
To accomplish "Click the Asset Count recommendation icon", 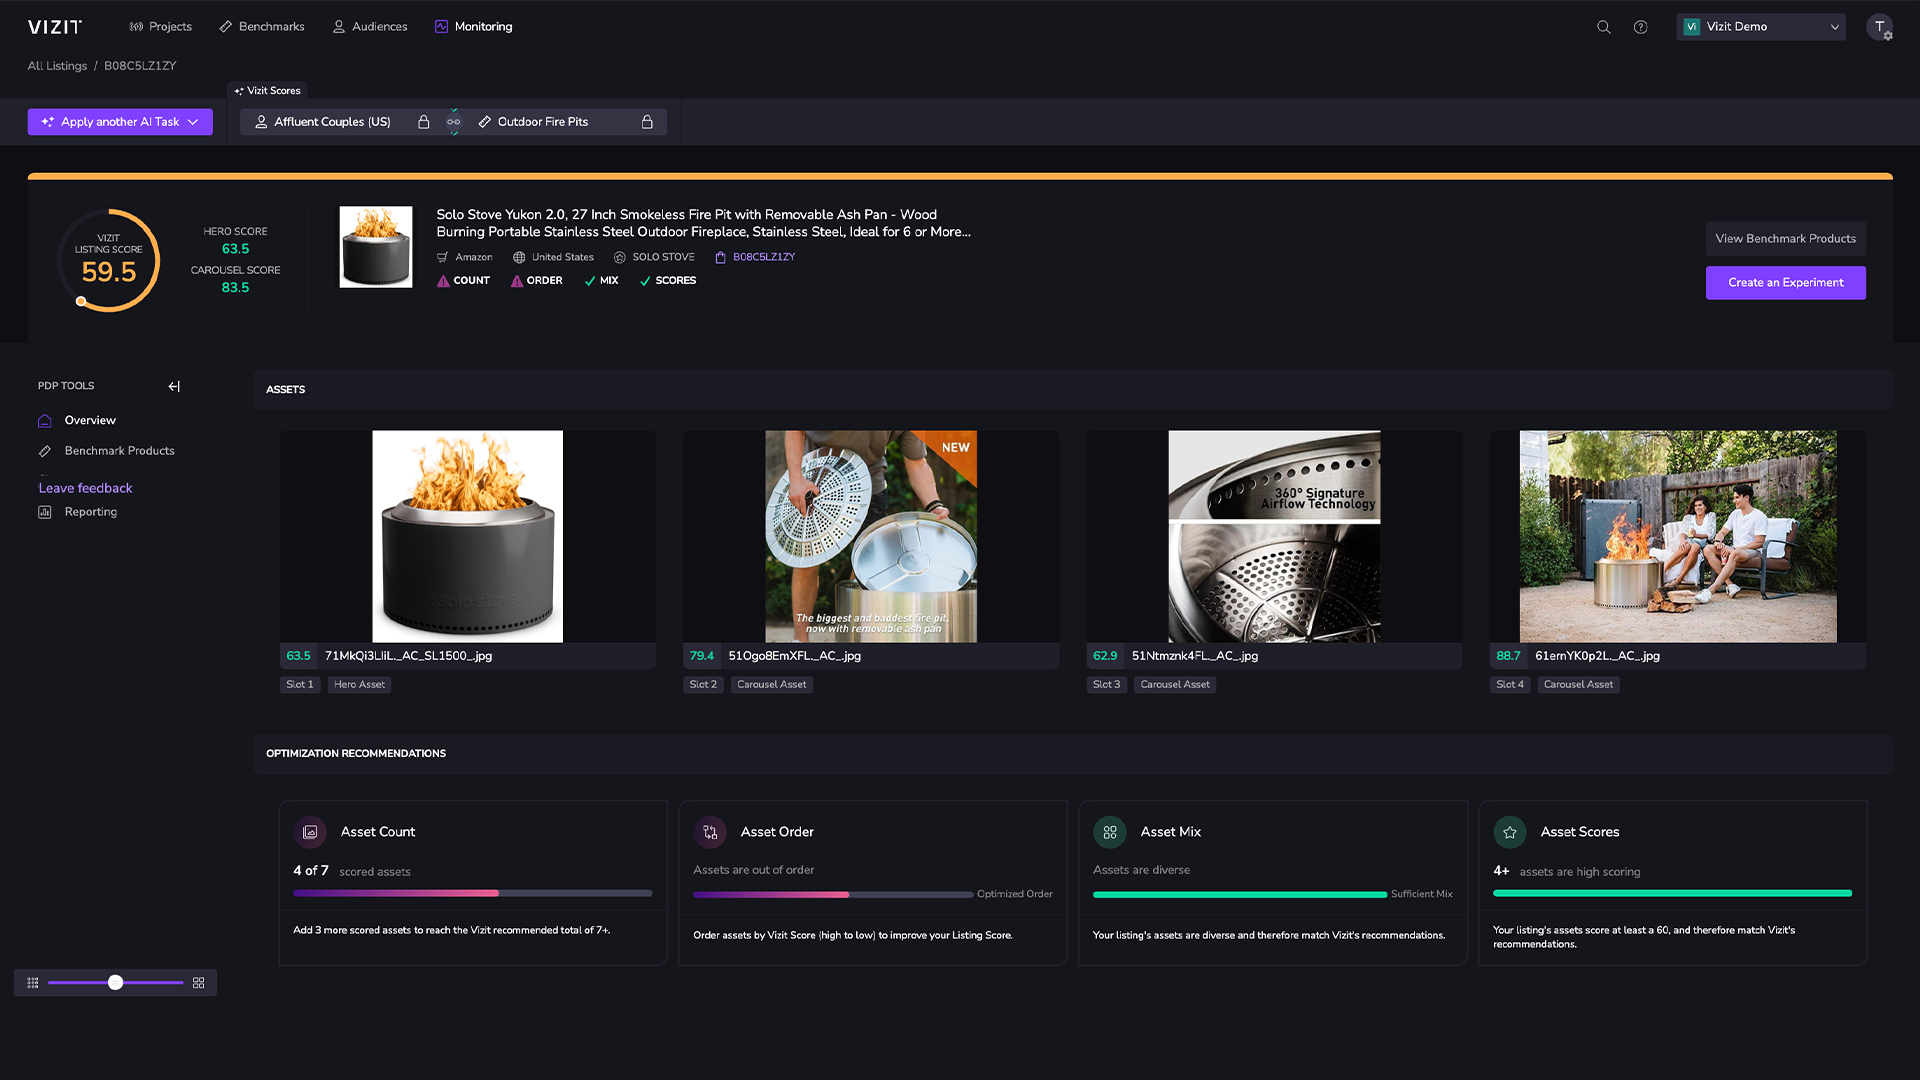I will coord(310,832).
